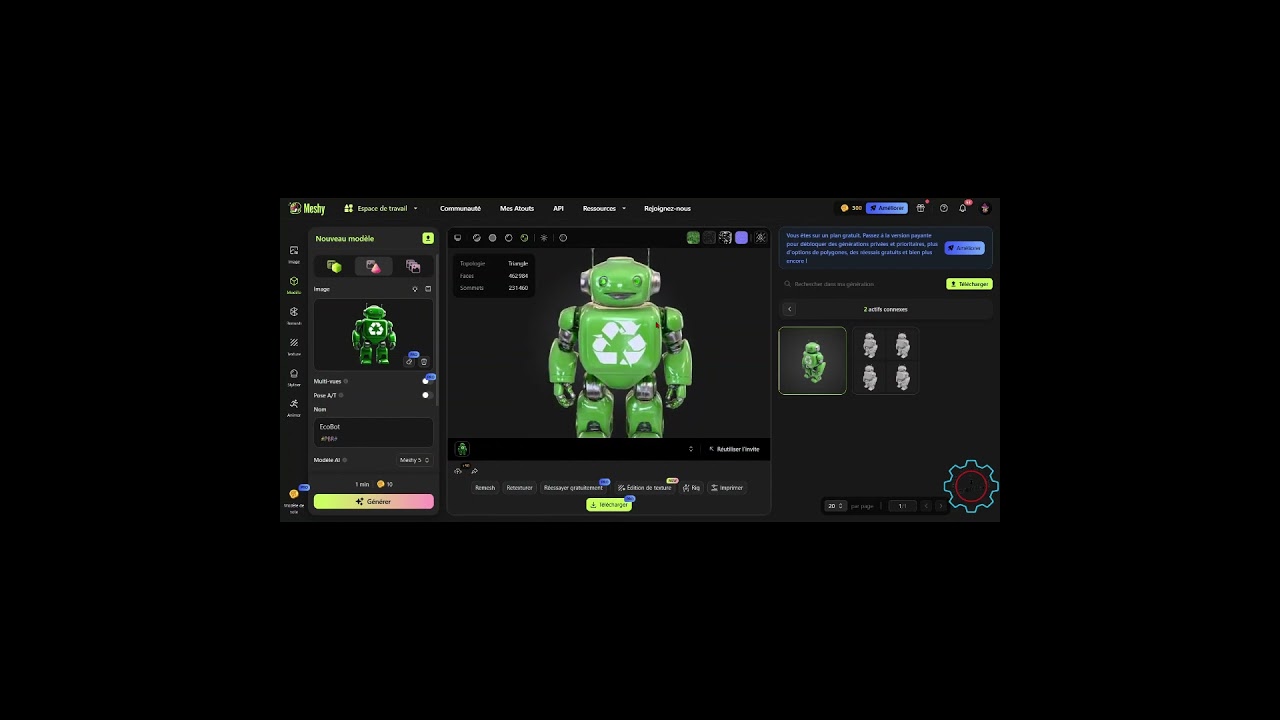Open the Modèle AI Meshy 5 dropdown
The image size is (1280, 720).
click(415, 460)
